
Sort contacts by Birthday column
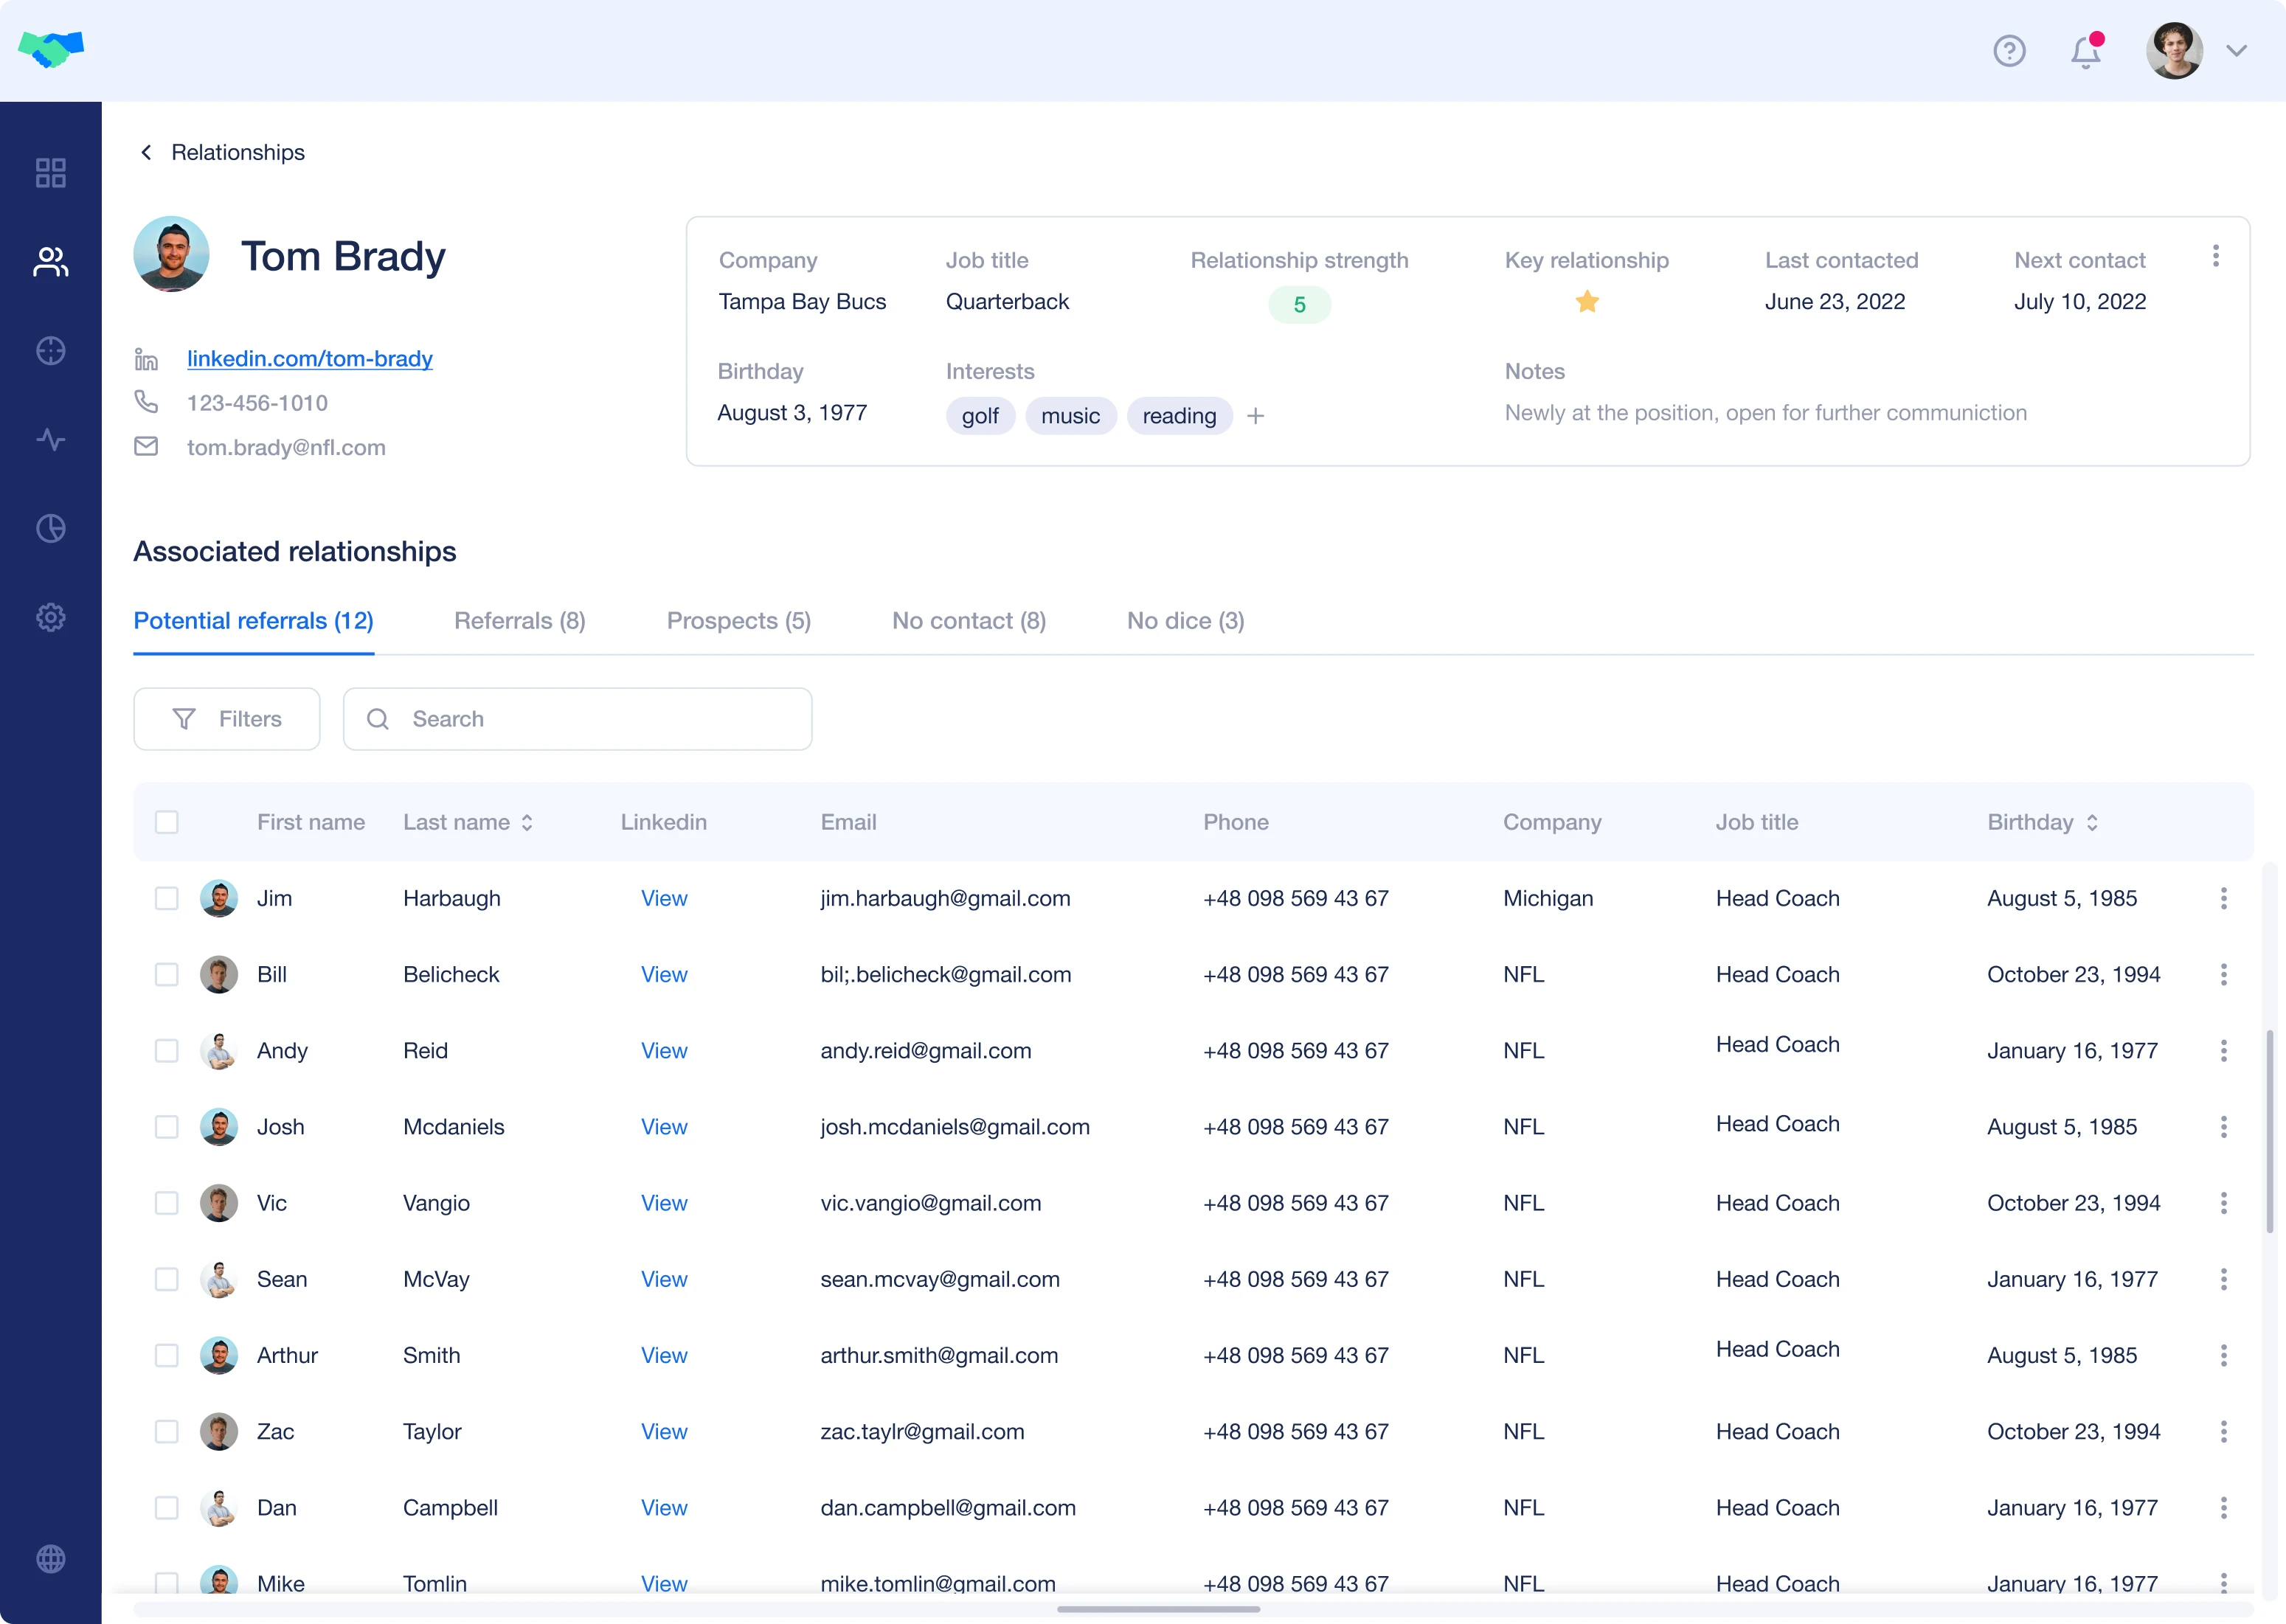click(x=2093, y=822)
